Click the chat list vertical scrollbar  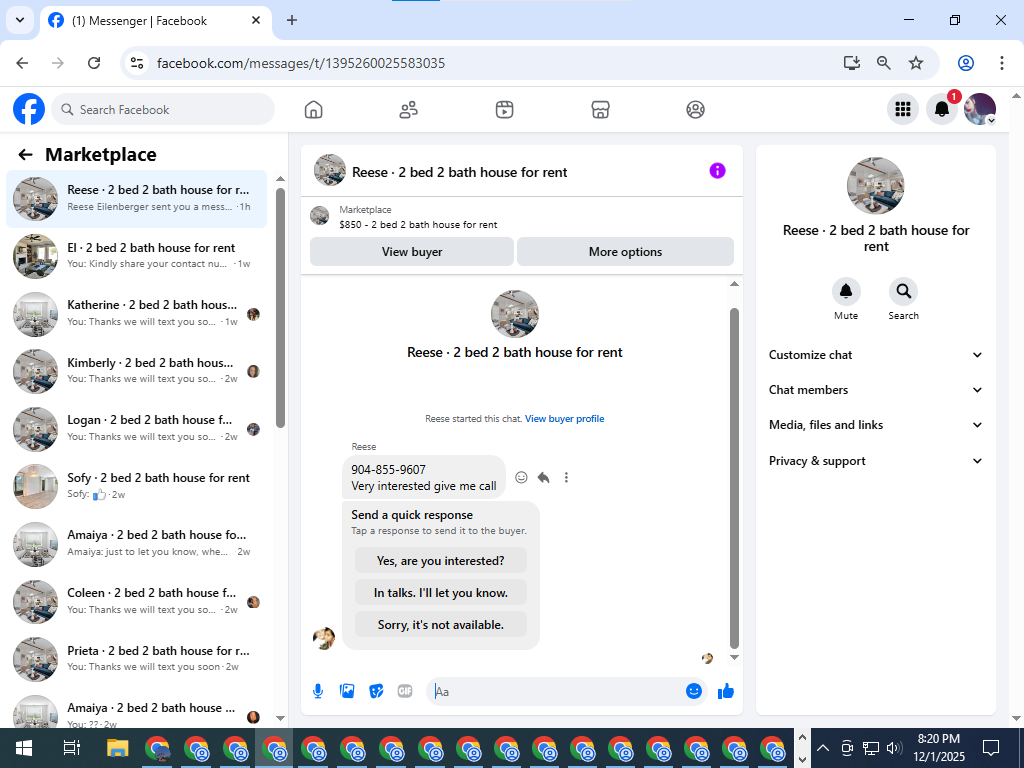(x=280, y=307)
